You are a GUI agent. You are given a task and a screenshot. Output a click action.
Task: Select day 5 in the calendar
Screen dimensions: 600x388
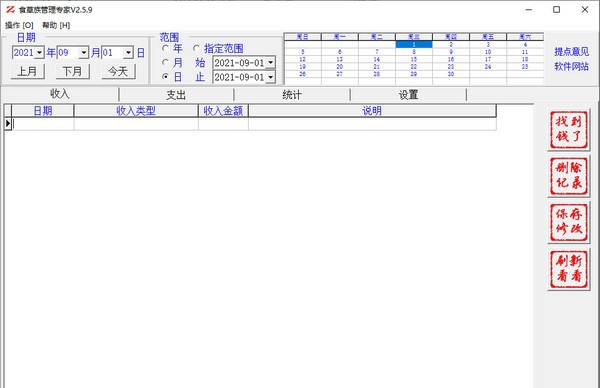303,52
